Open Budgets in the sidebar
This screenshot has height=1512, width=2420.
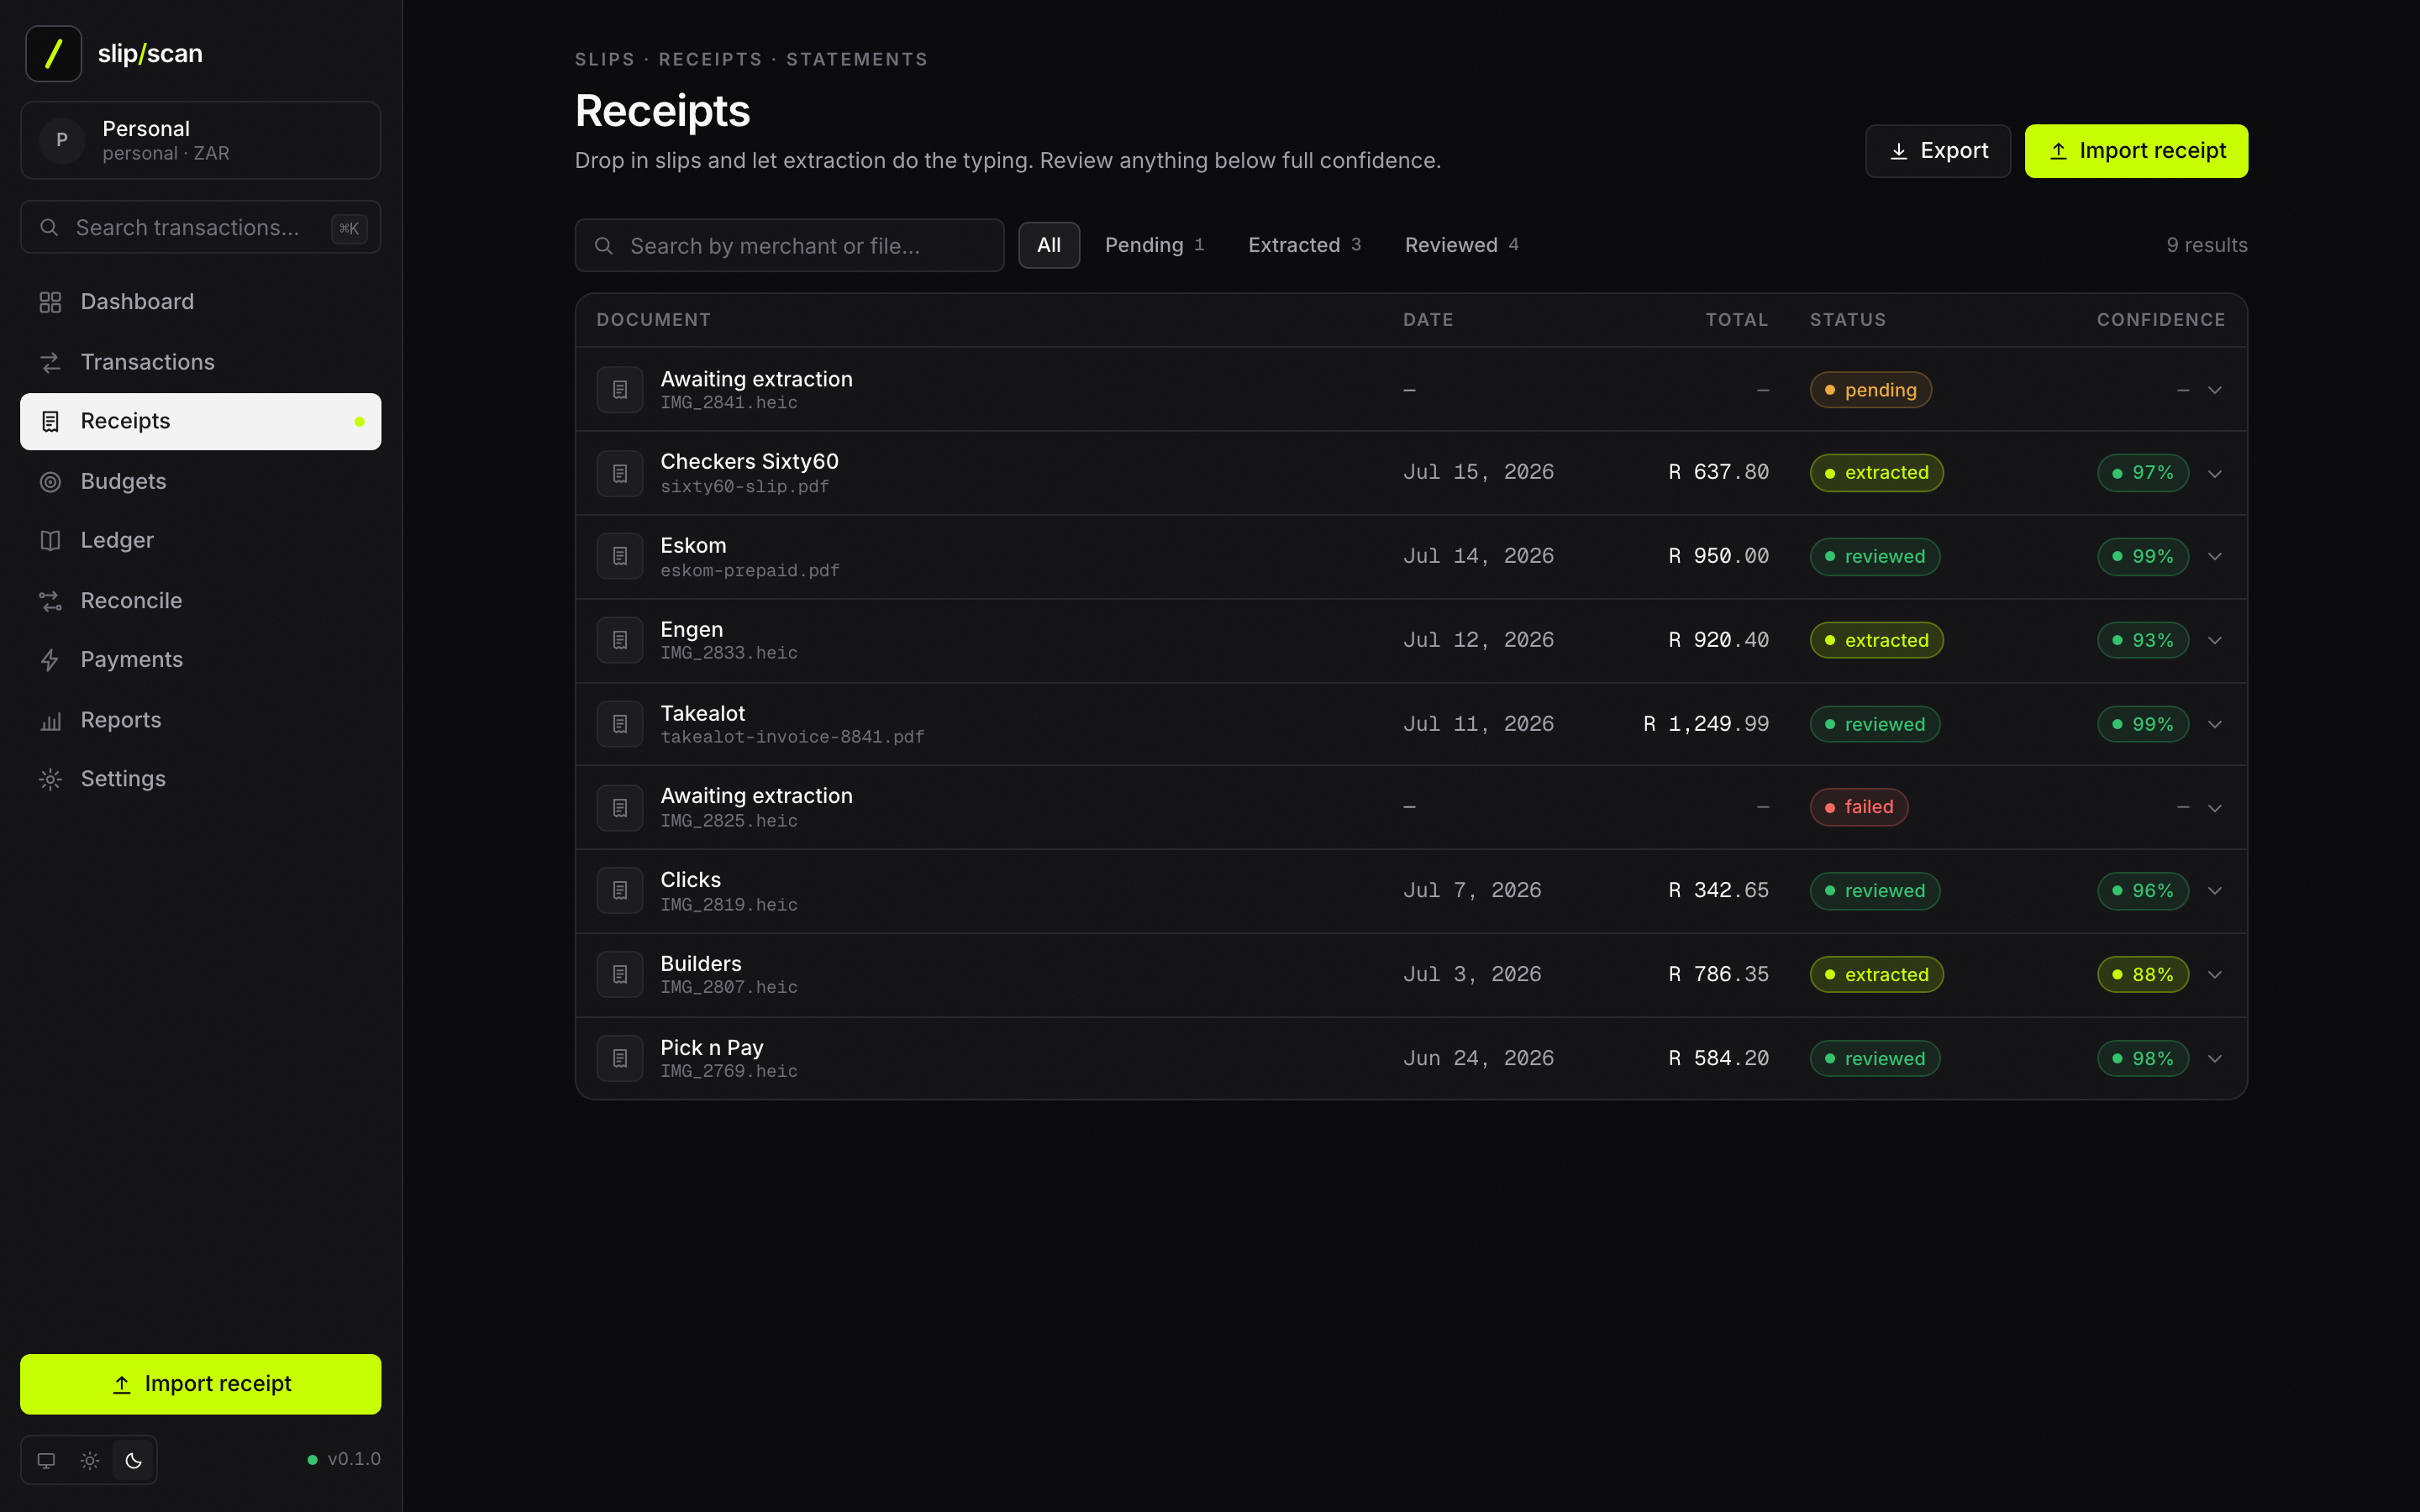click(200, 481)
